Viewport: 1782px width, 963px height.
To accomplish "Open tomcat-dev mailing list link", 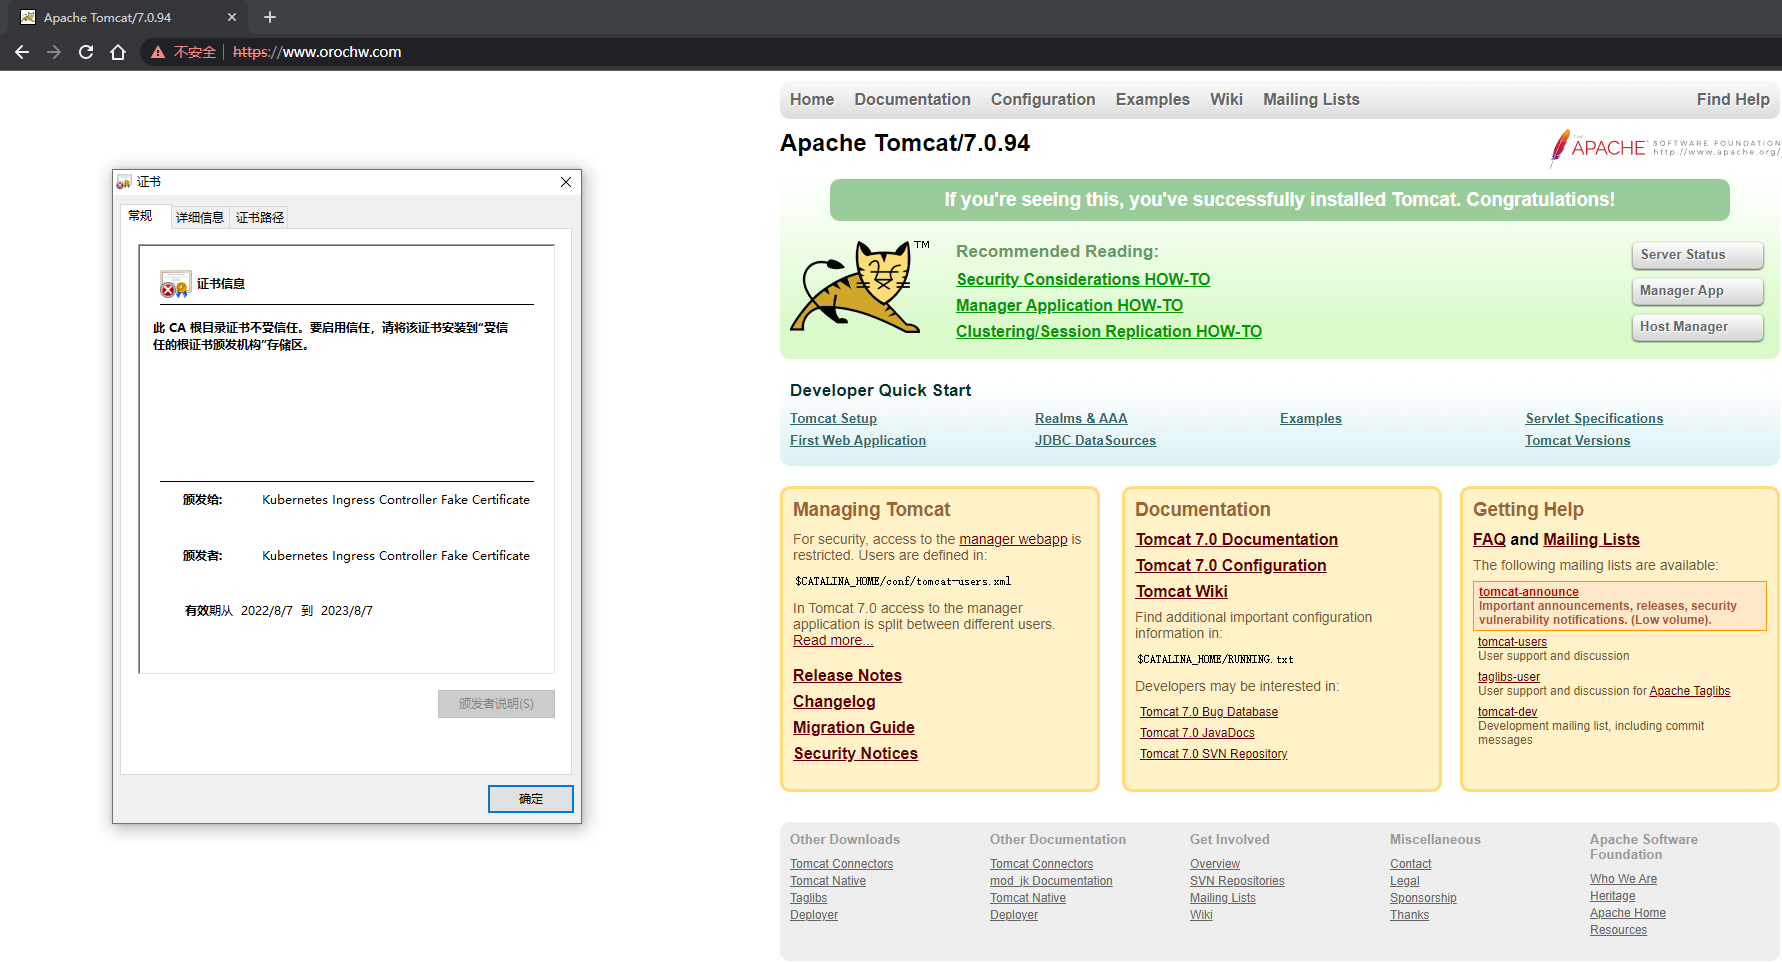I will (x=1507, y=712).
